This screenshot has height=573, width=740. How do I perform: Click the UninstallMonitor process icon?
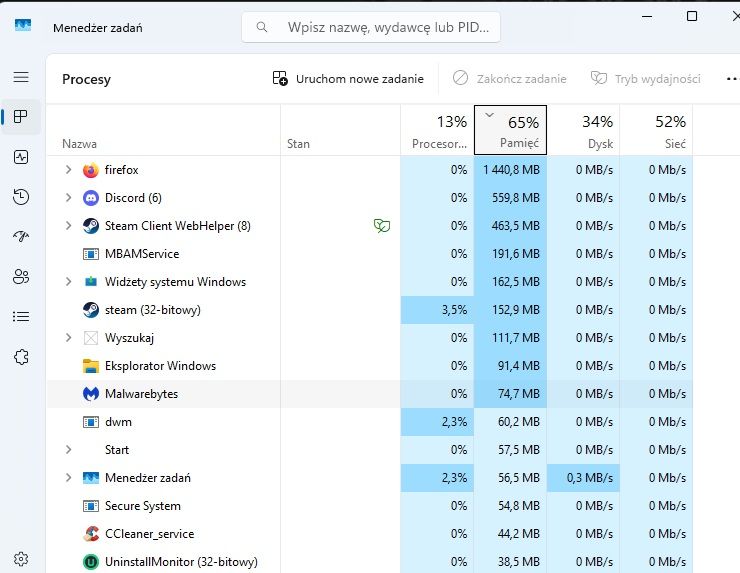pos(91,562)
